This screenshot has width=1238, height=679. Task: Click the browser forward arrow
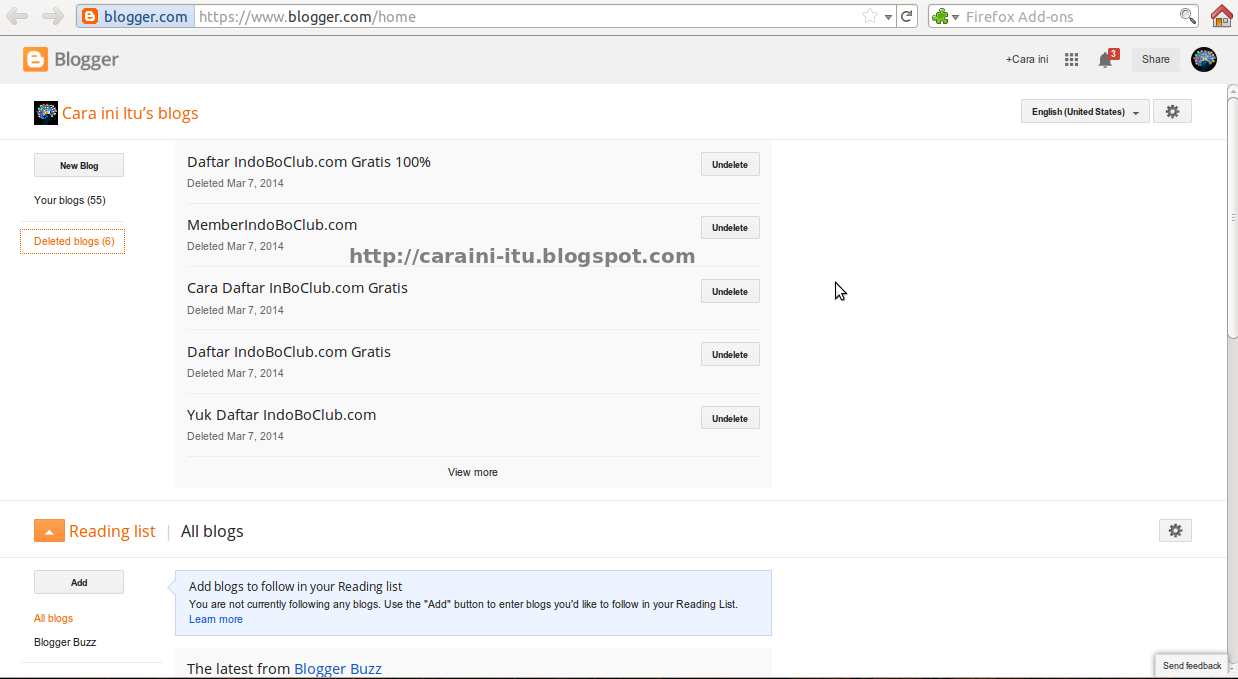[53, 16]
